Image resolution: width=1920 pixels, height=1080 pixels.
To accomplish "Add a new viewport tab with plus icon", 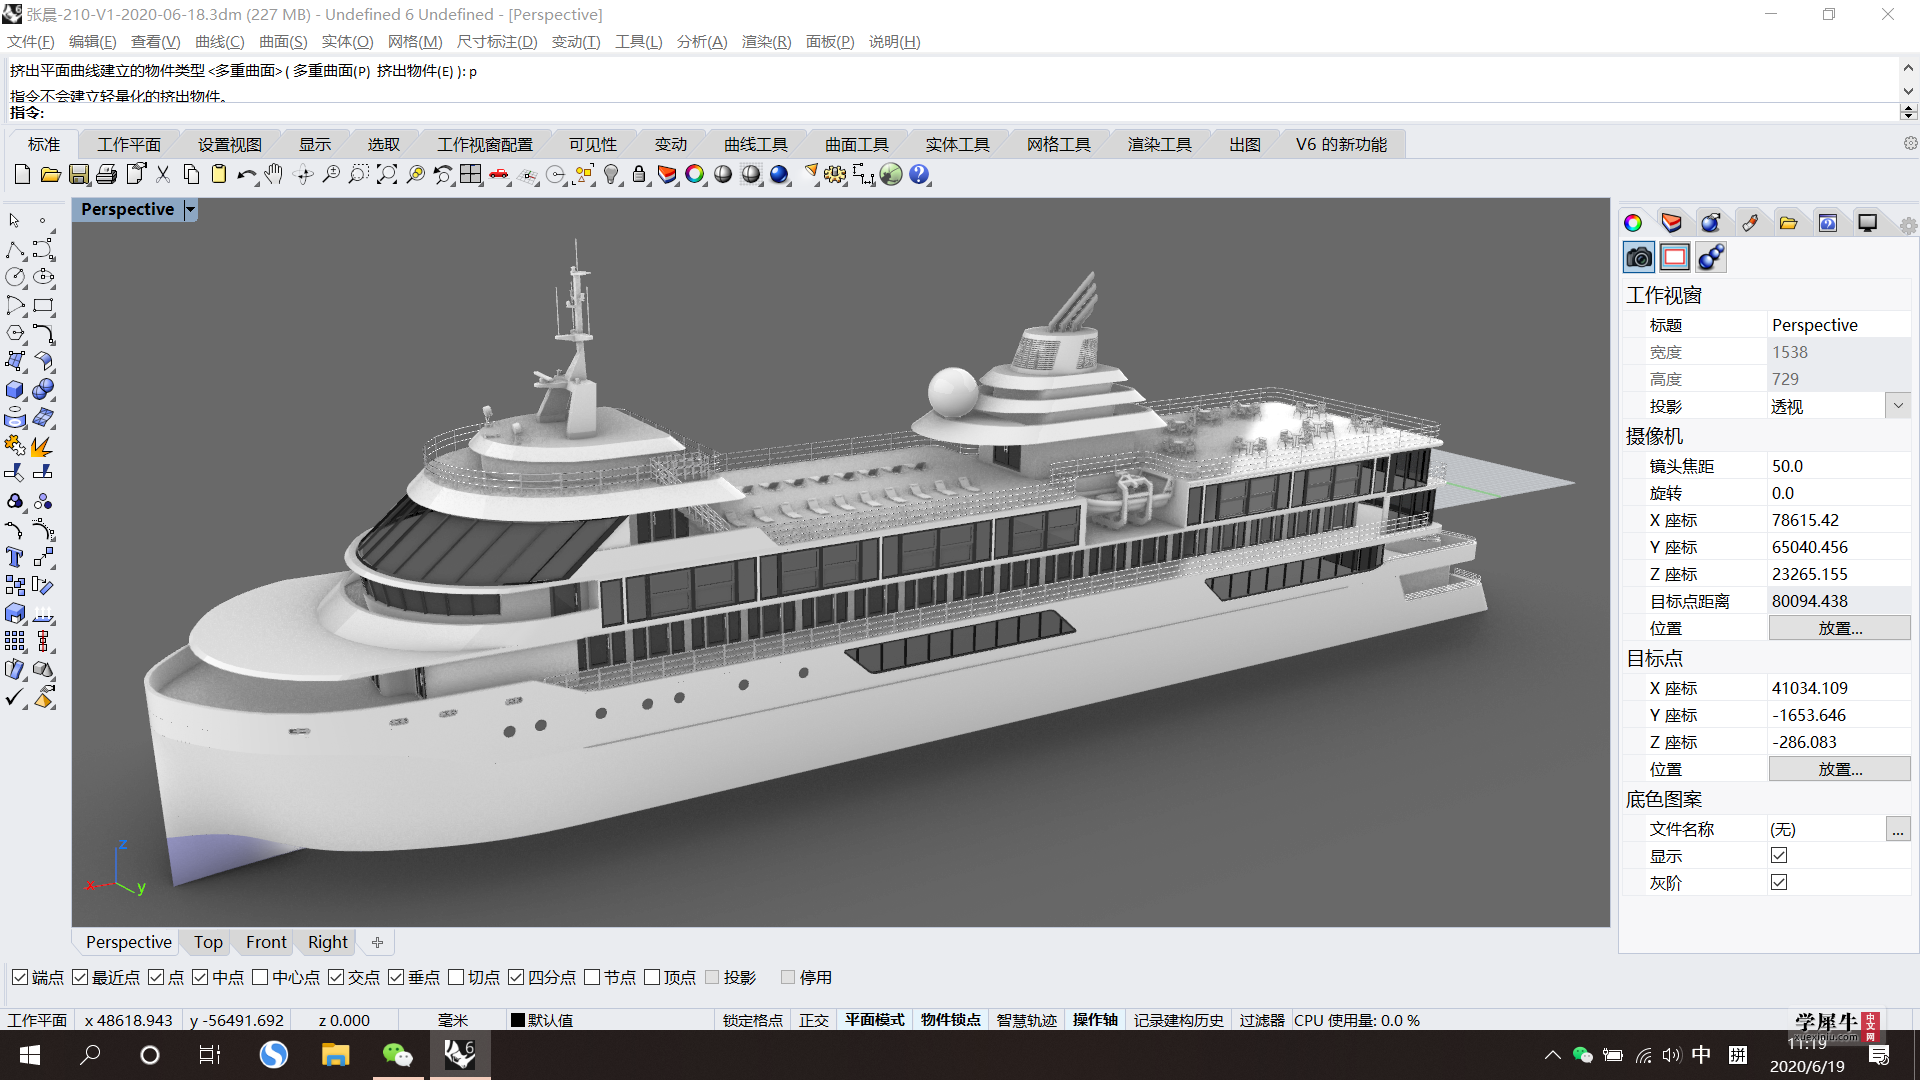I will pyautogui.click(x=377, y=942).
